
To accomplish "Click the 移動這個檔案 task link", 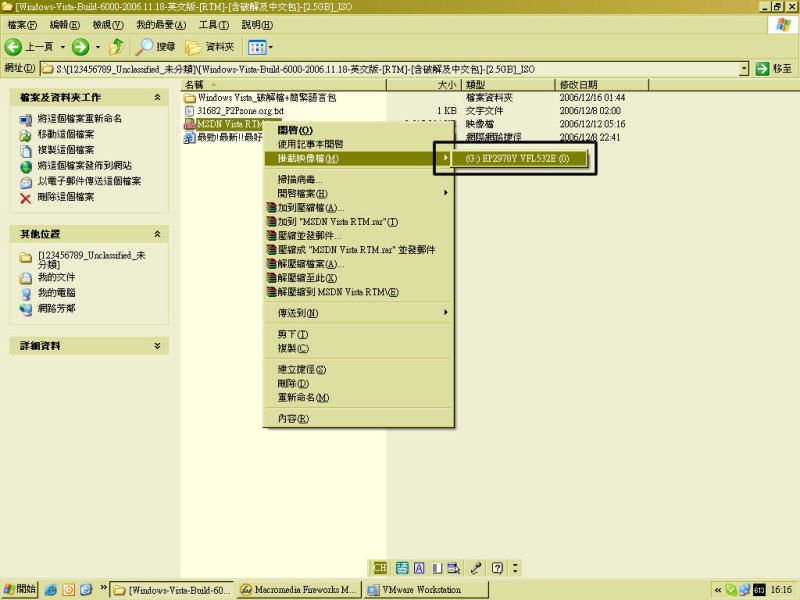I will coord(66,134).
